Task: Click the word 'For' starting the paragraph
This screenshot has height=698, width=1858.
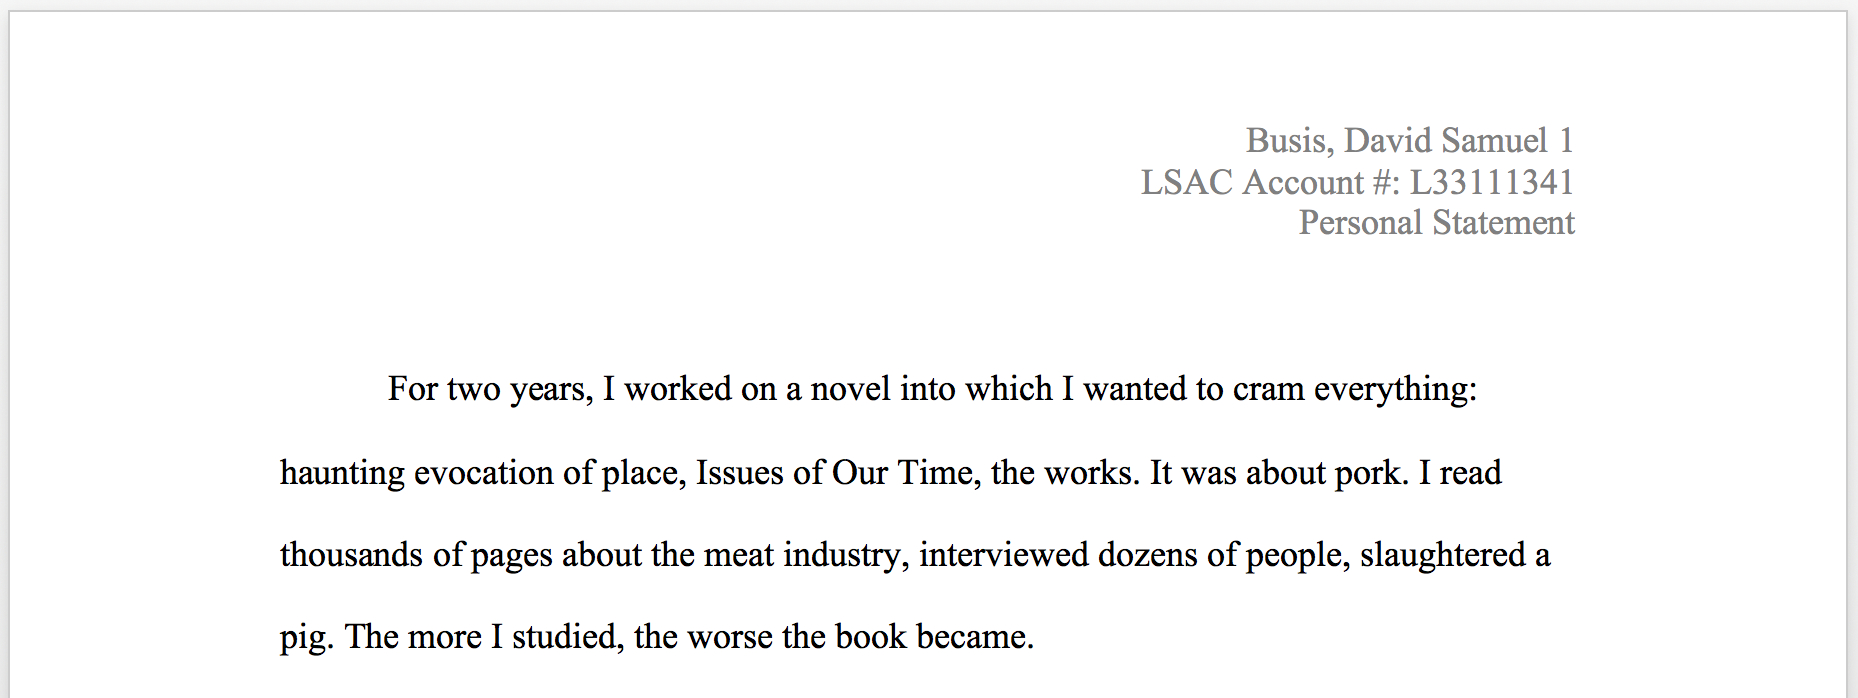Action: coord(412,389)
